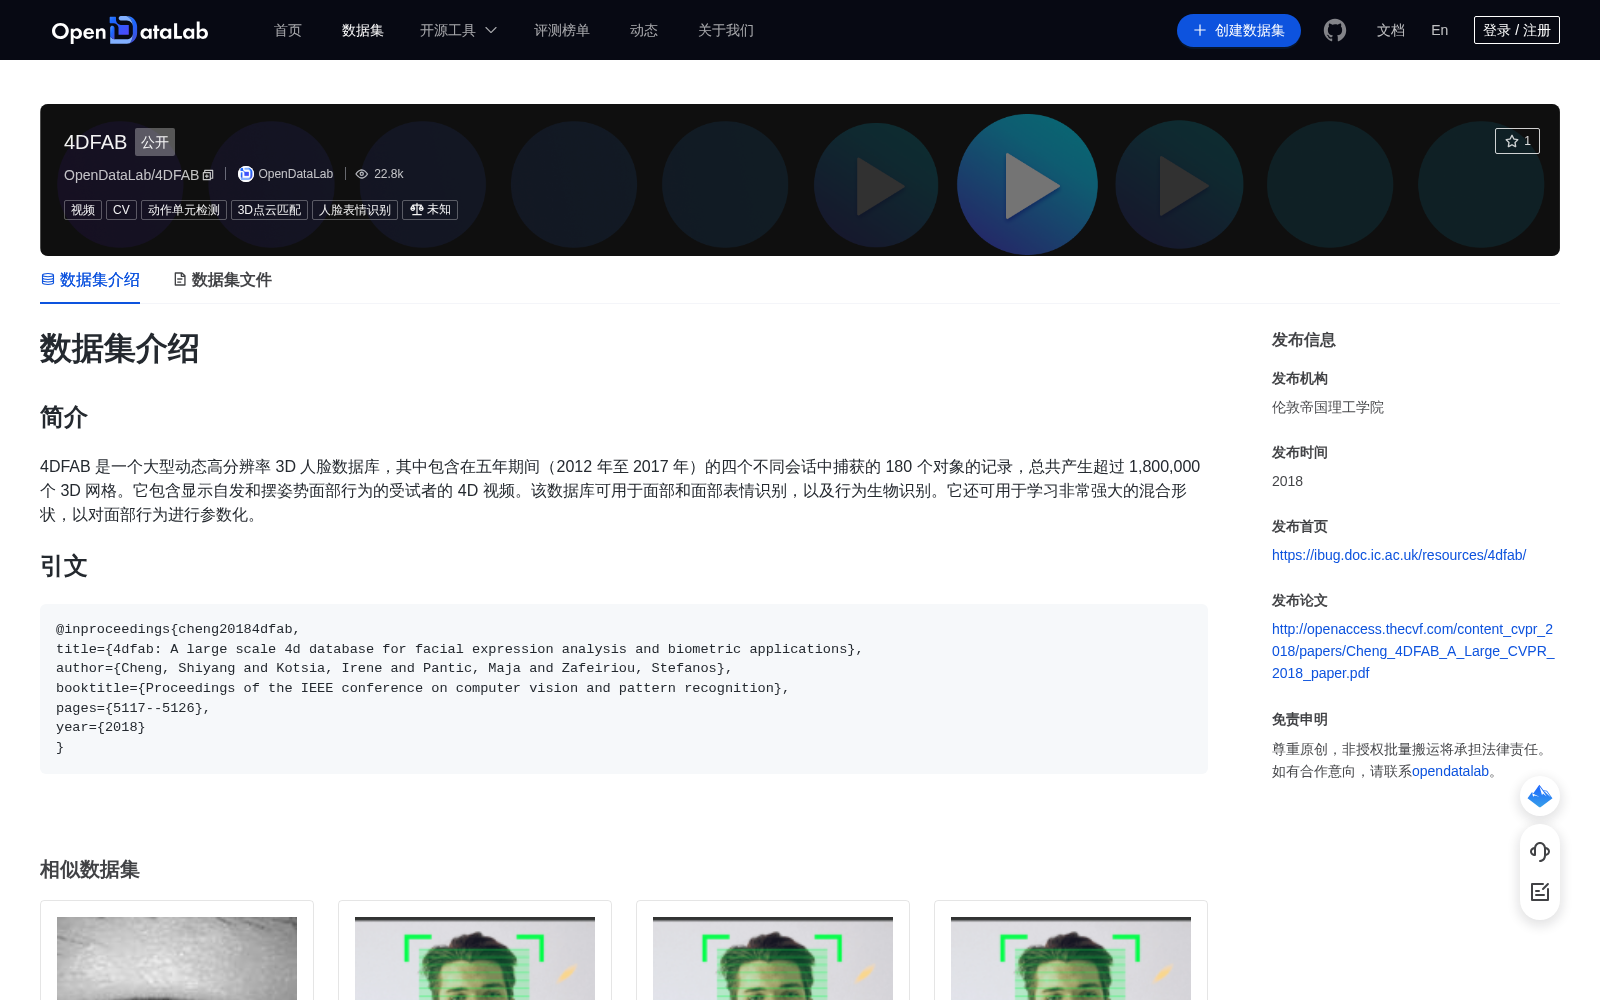Open the GitHub icon link

1334,30
